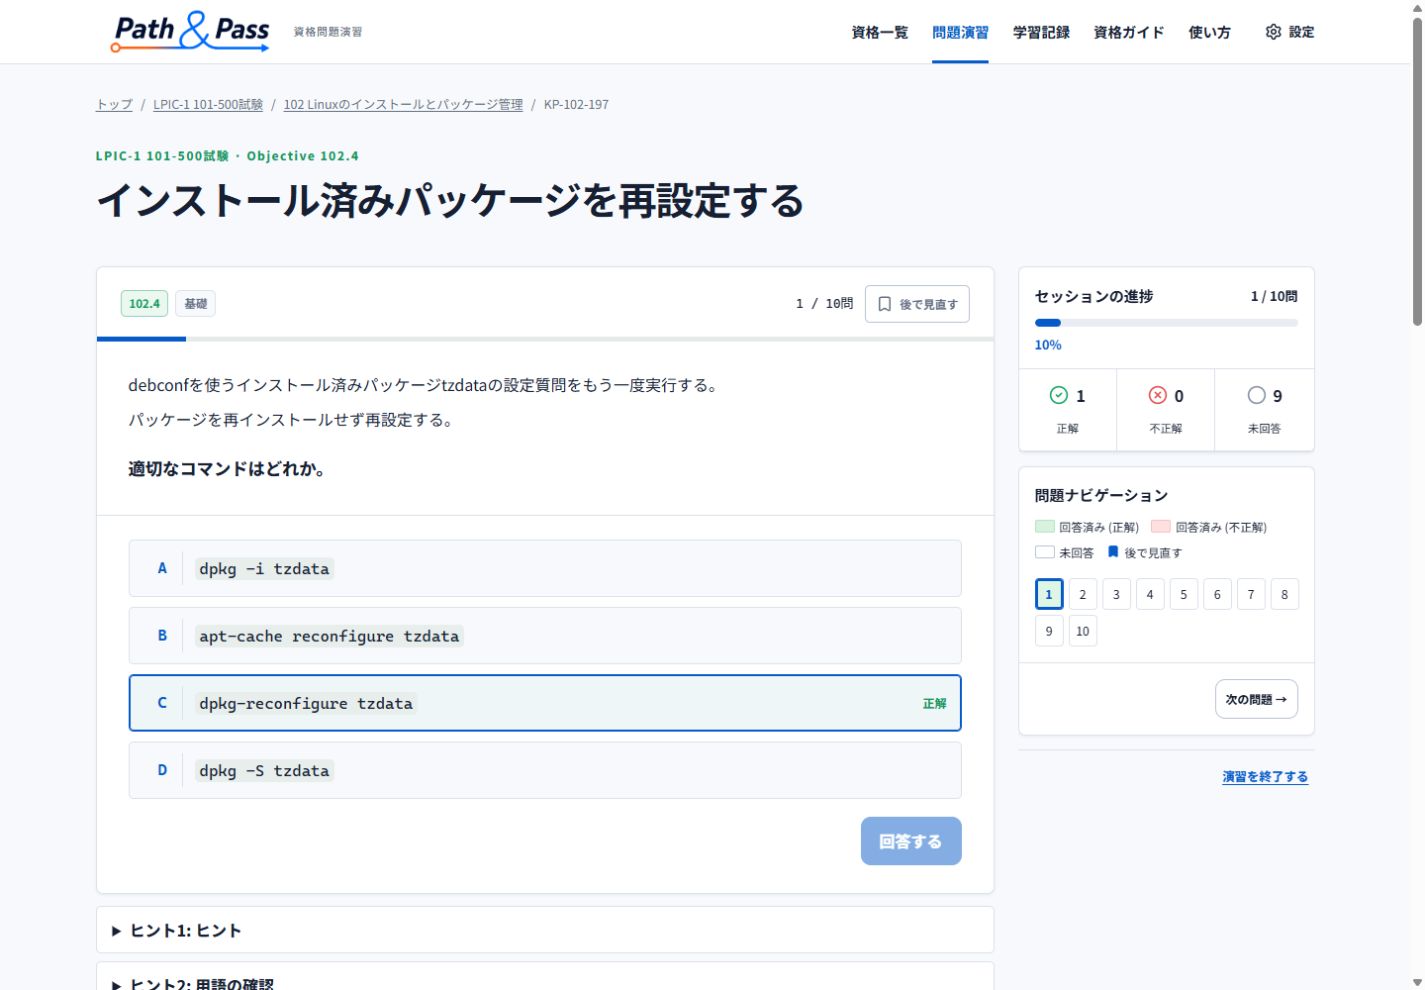This screenshot has width=1425, height=990.
Task: Open settings via the gear icon
Action: (1273, 32)
